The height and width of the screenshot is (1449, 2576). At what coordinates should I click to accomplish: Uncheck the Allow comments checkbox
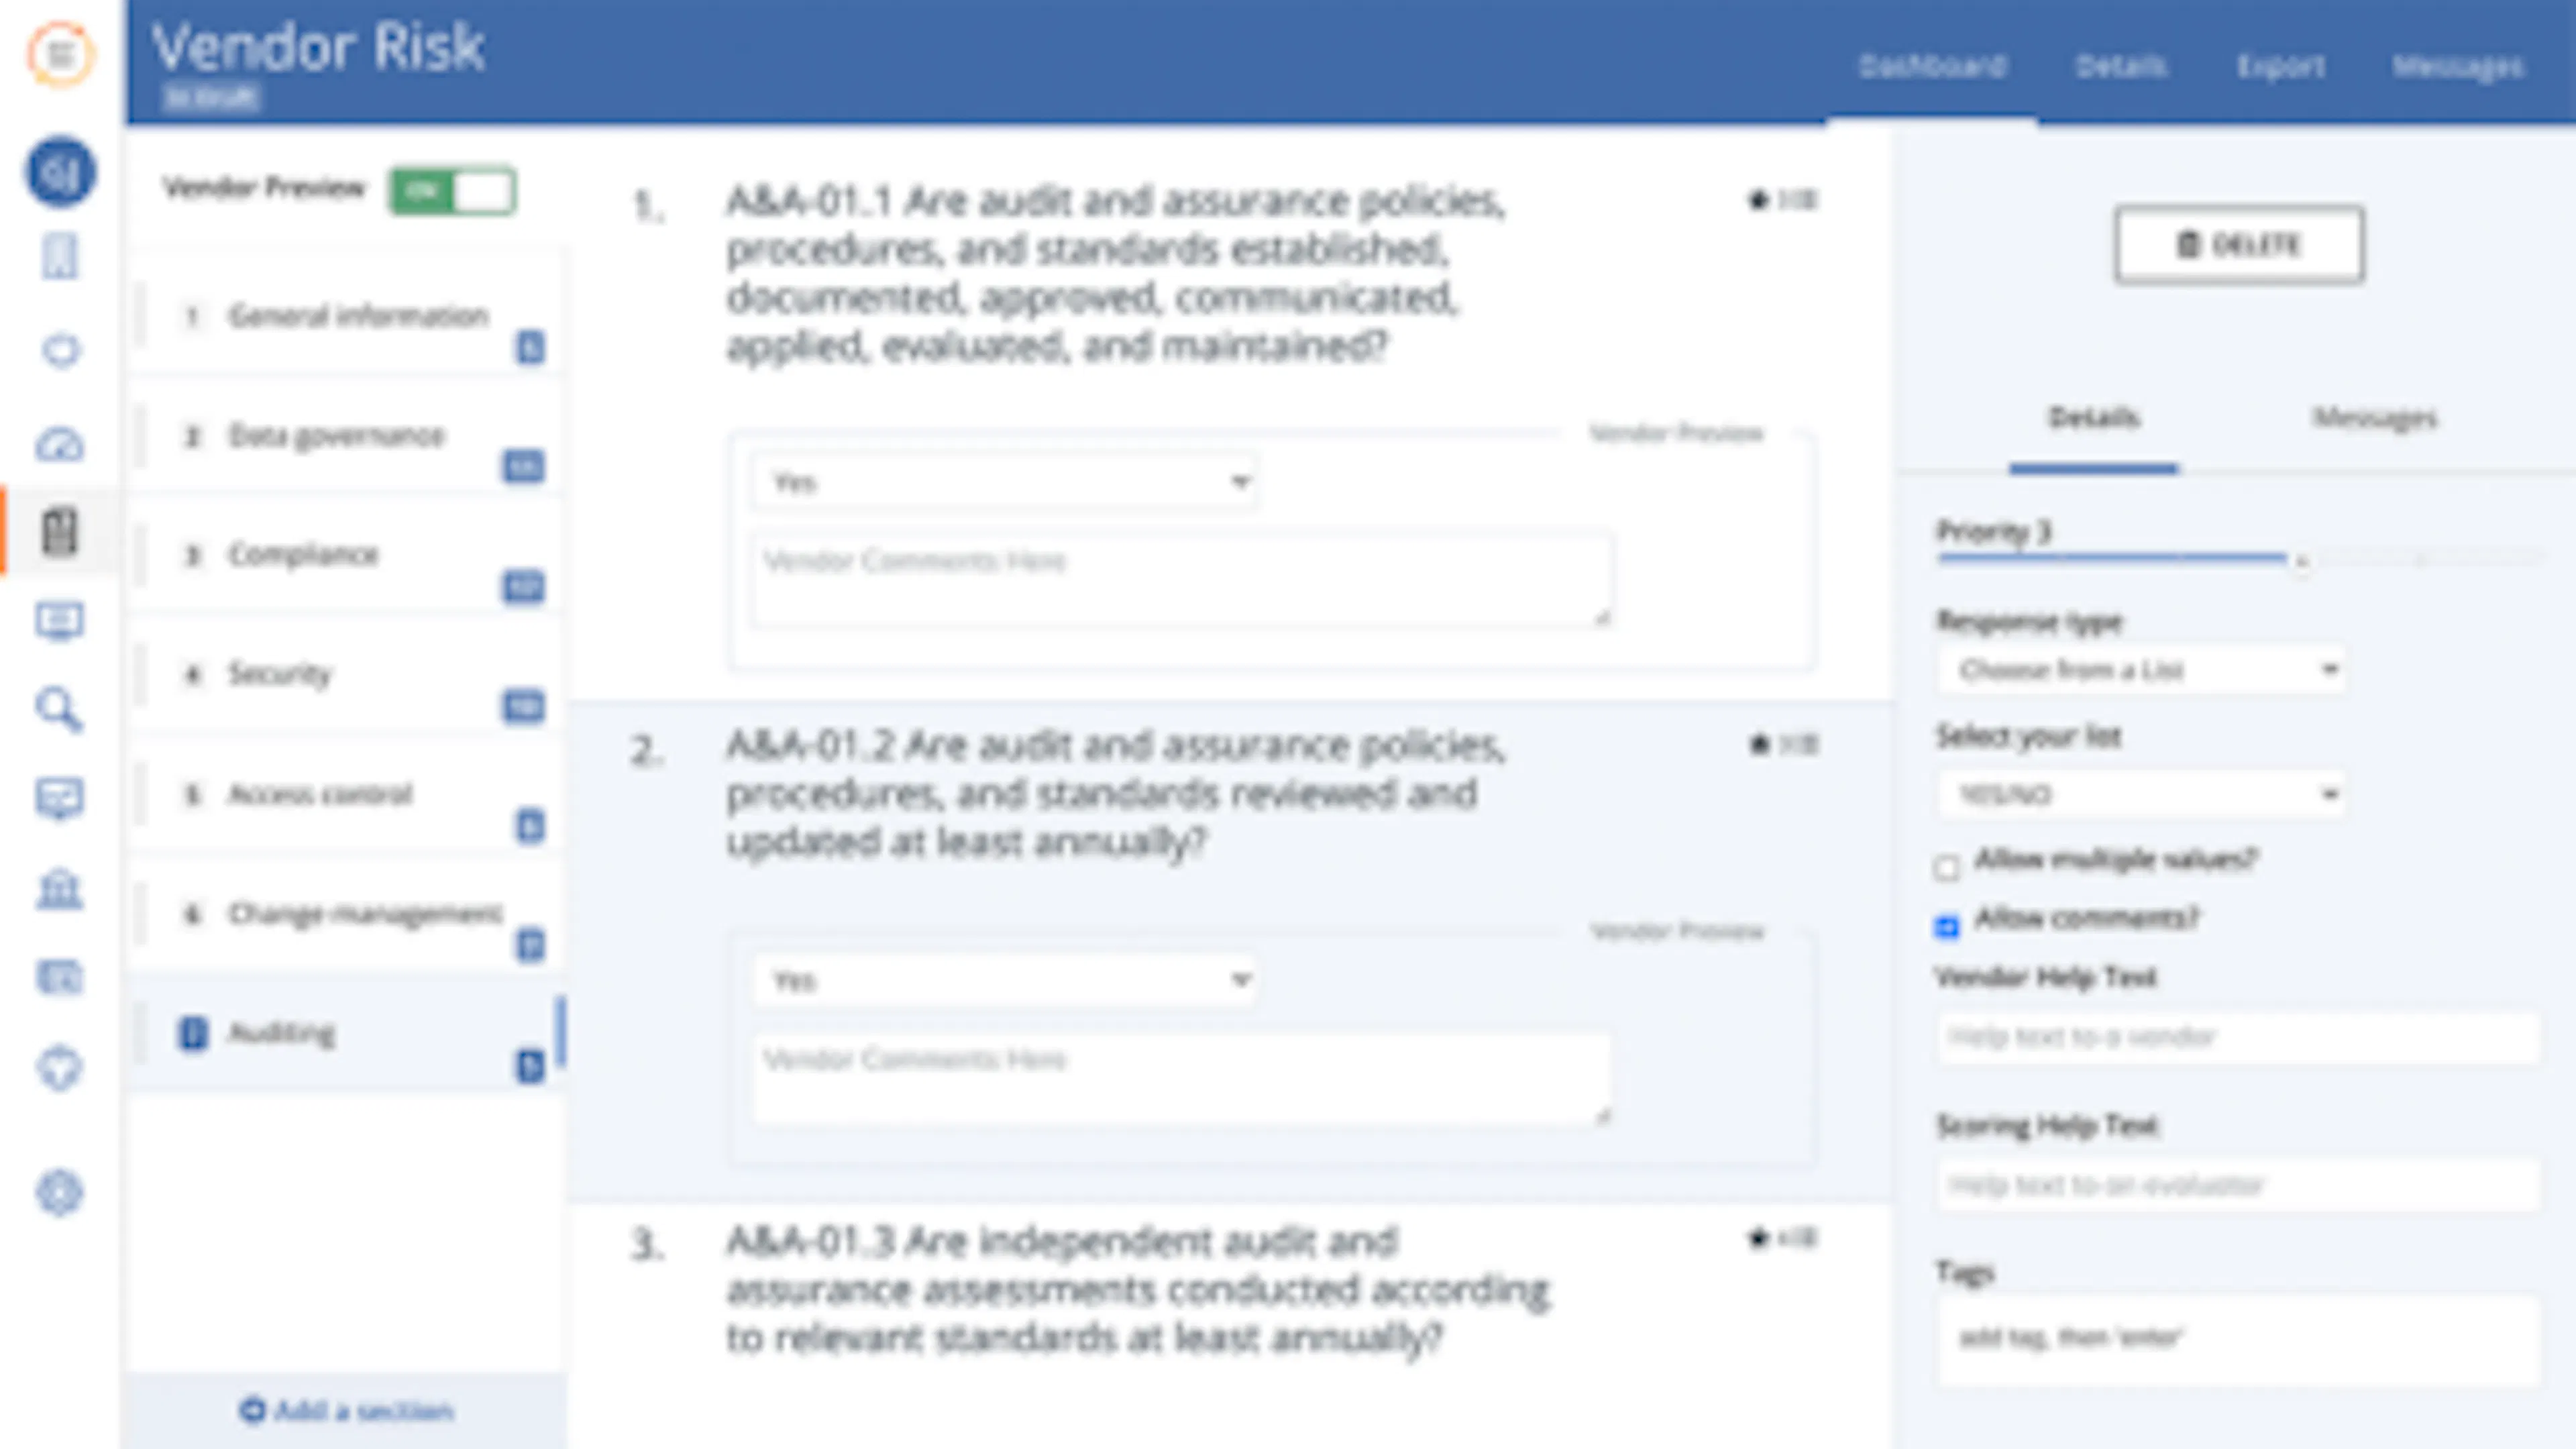point(1946,927)
